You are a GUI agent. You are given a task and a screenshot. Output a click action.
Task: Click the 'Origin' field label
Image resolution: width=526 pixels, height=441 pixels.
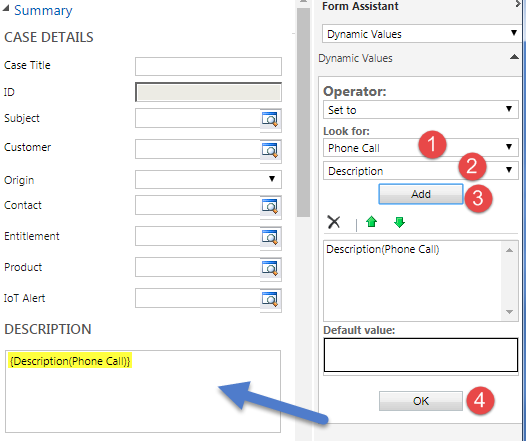pos(19,180)
